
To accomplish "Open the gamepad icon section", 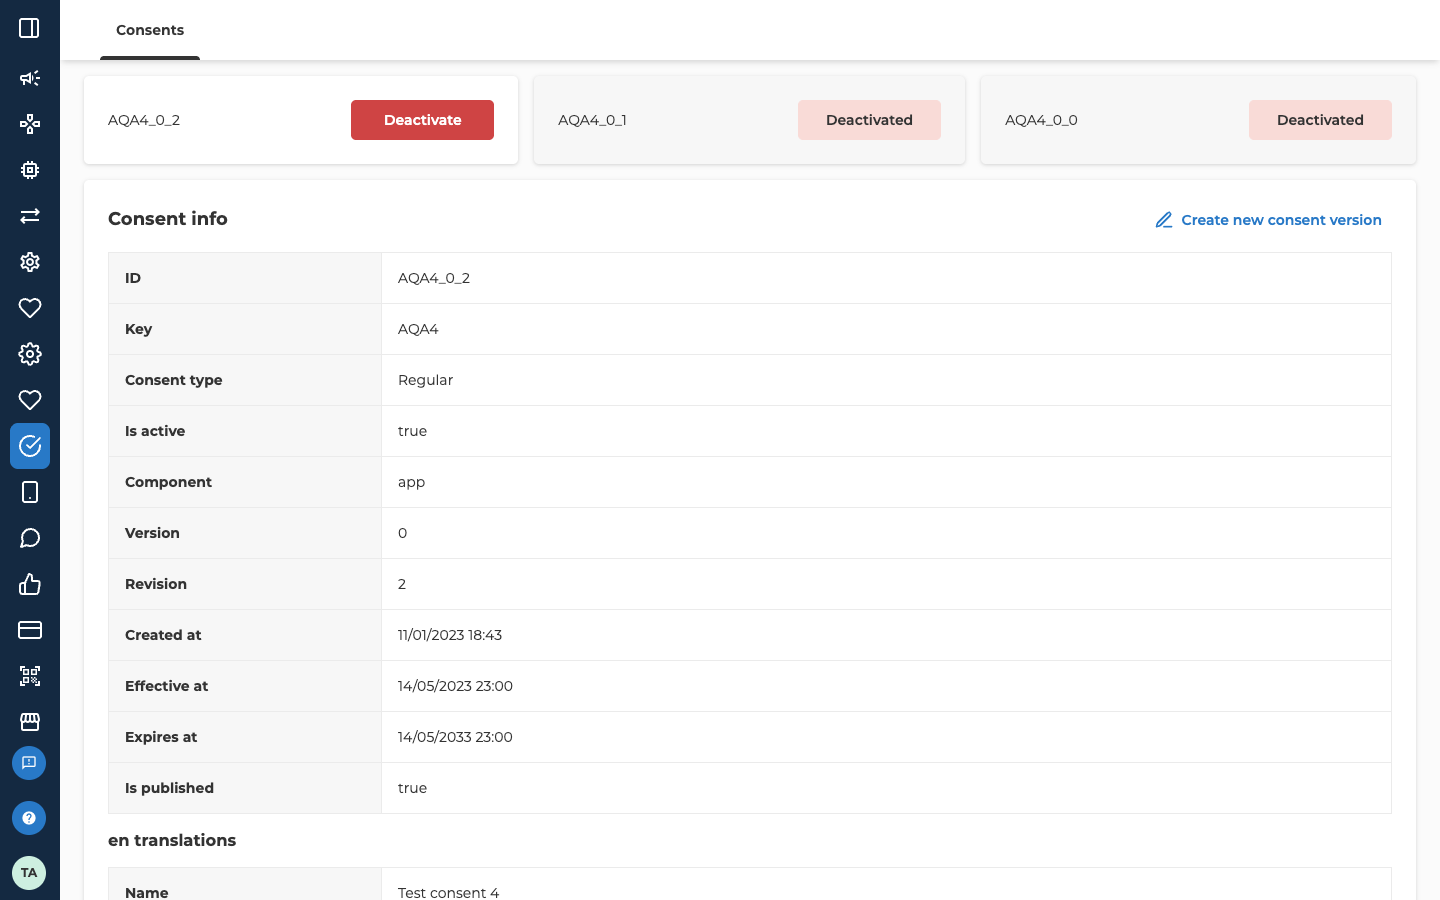I will pos(30,124).
